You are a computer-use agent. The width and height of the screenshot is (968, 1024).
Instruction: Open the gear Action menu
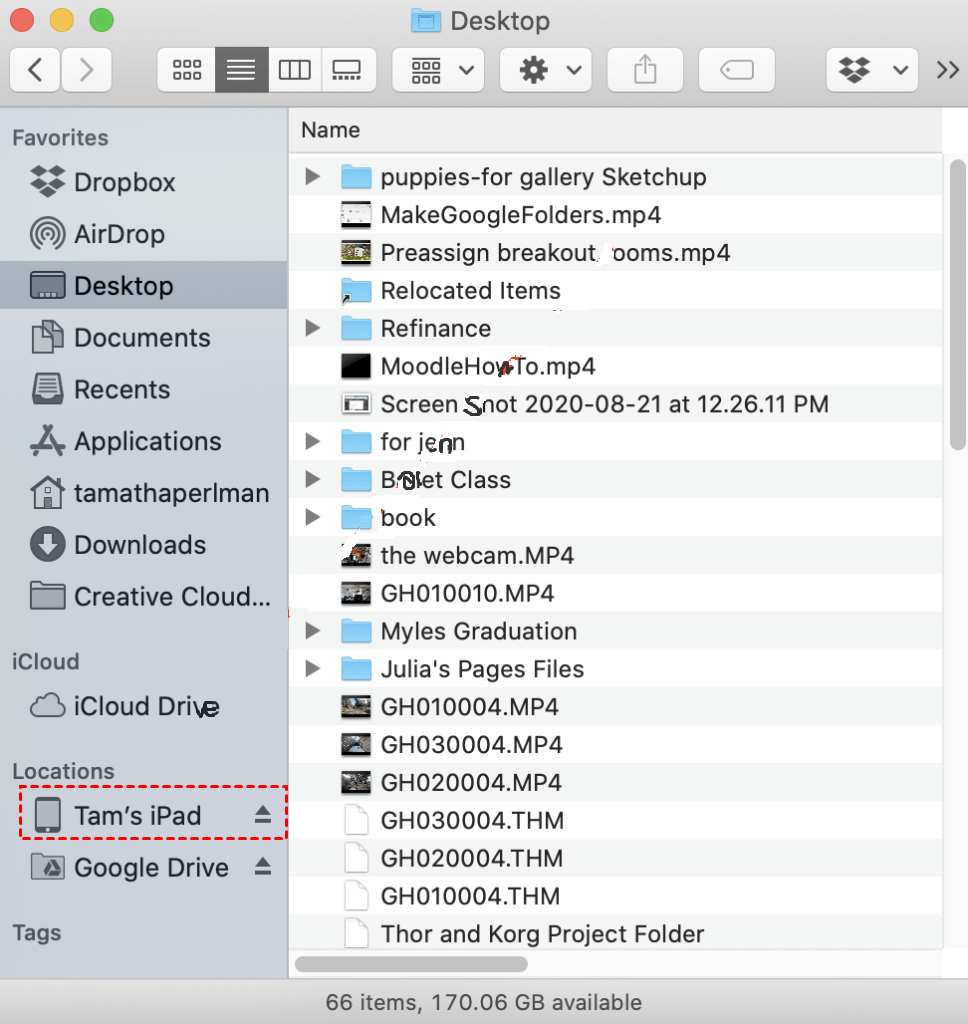[x=546, y=70]
